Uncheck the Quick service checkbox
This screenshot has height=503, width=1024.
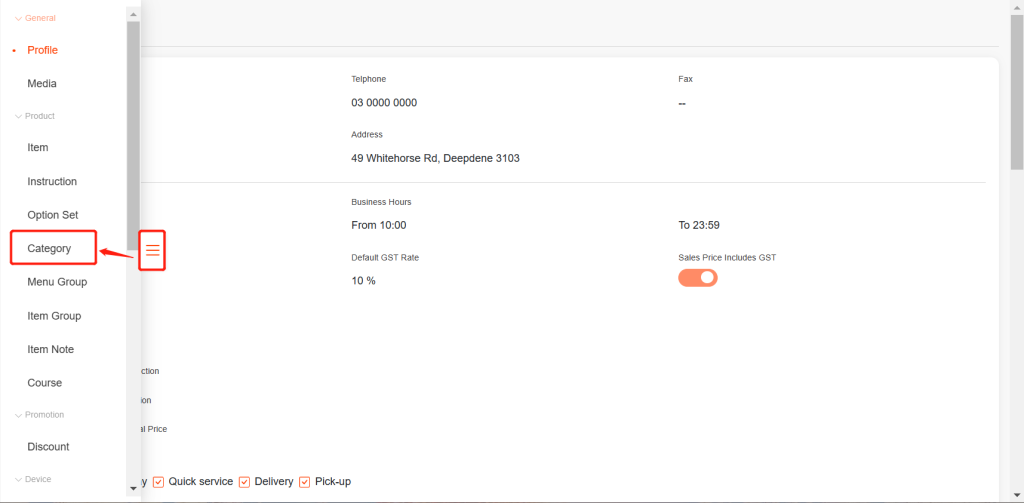coord(158,482)
